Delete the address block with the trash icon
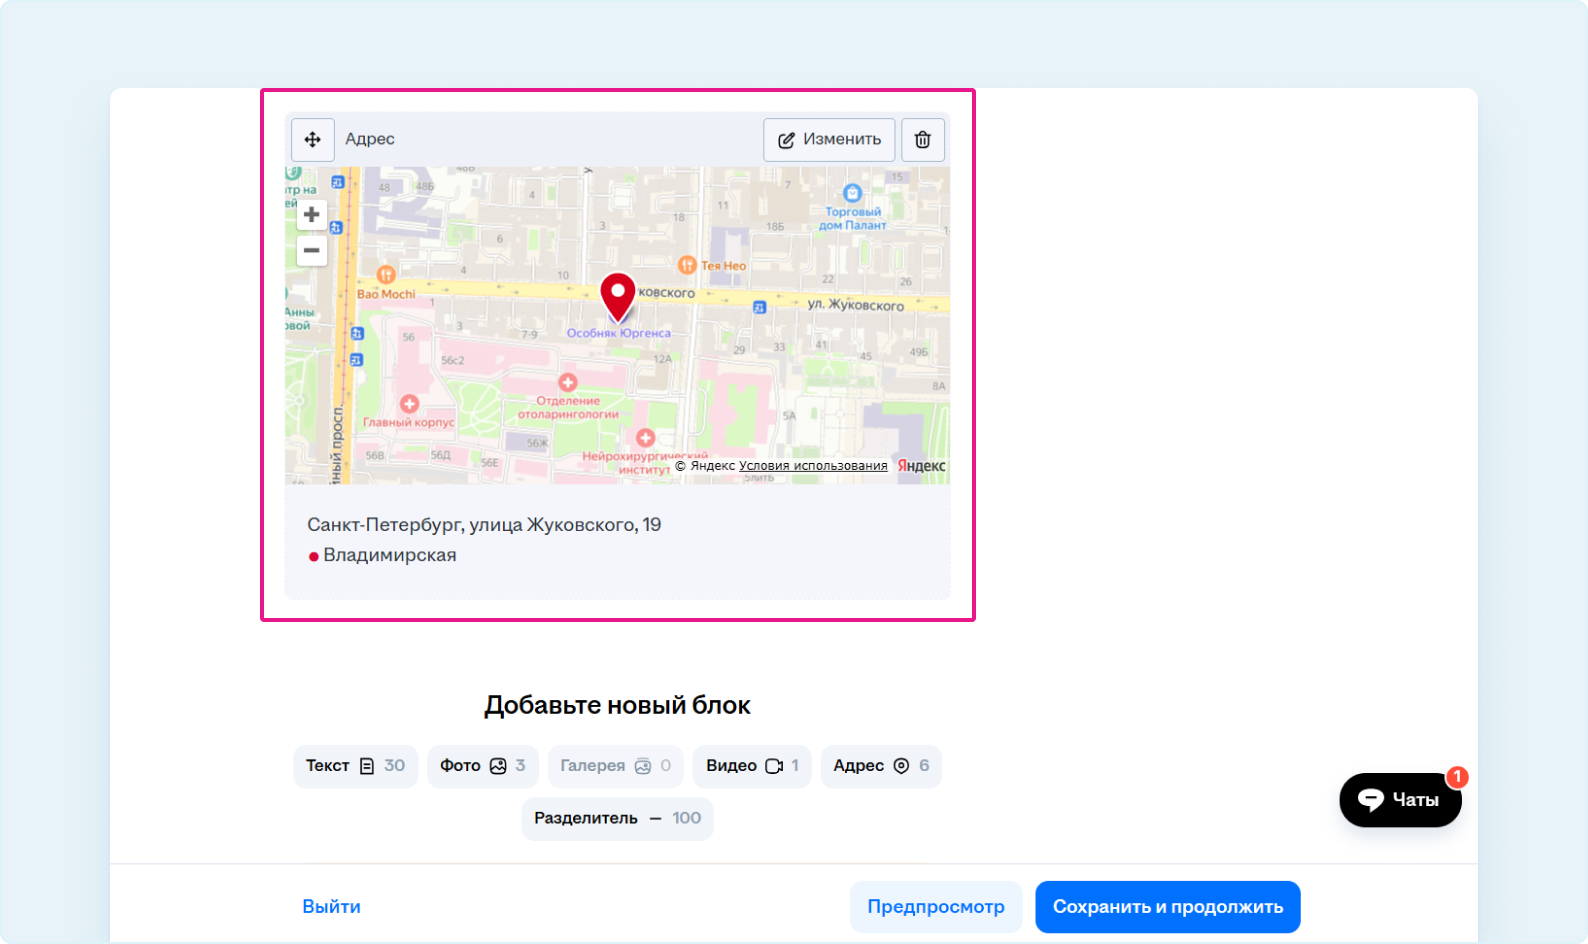The image size is (1588, 944). coord(922,140)
